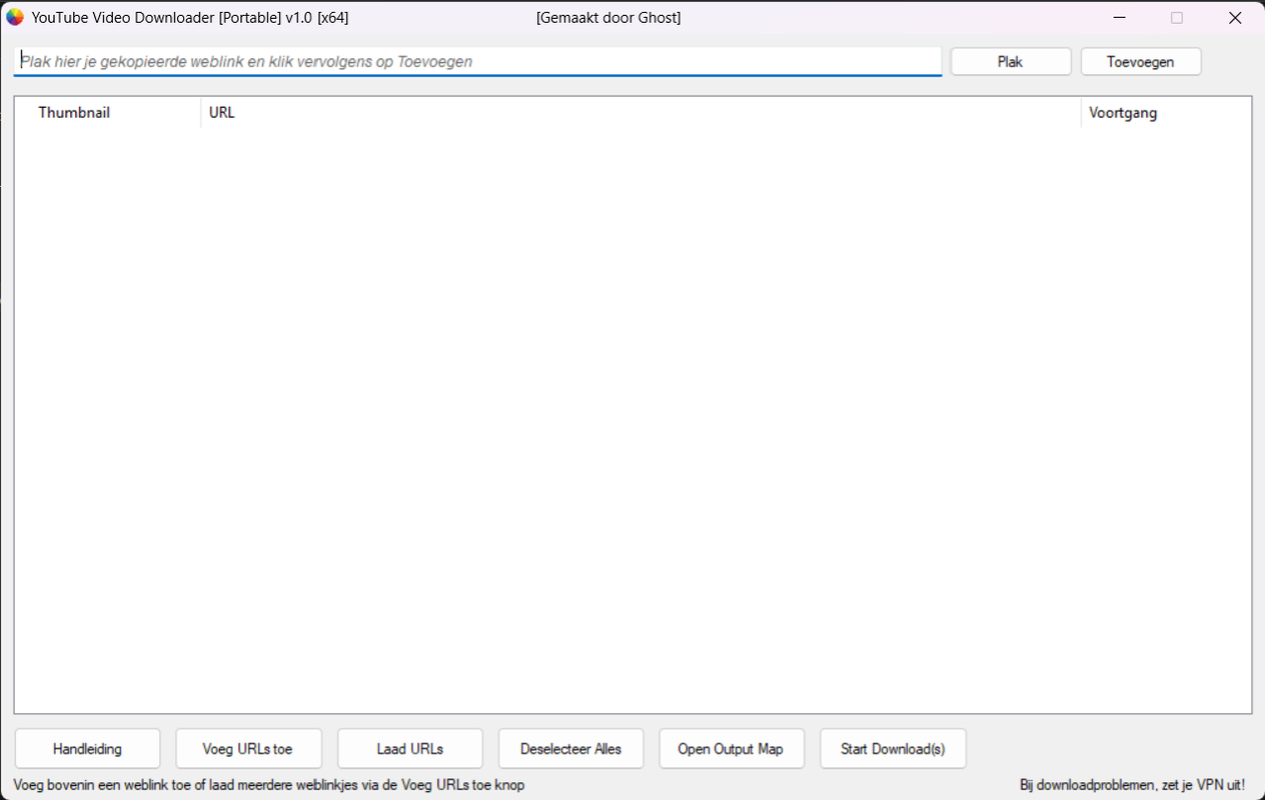The height and width of the screenshot is (800, 1265).
Task: Close the YouTube Video Downloader window
Action: coord(1235,17)
